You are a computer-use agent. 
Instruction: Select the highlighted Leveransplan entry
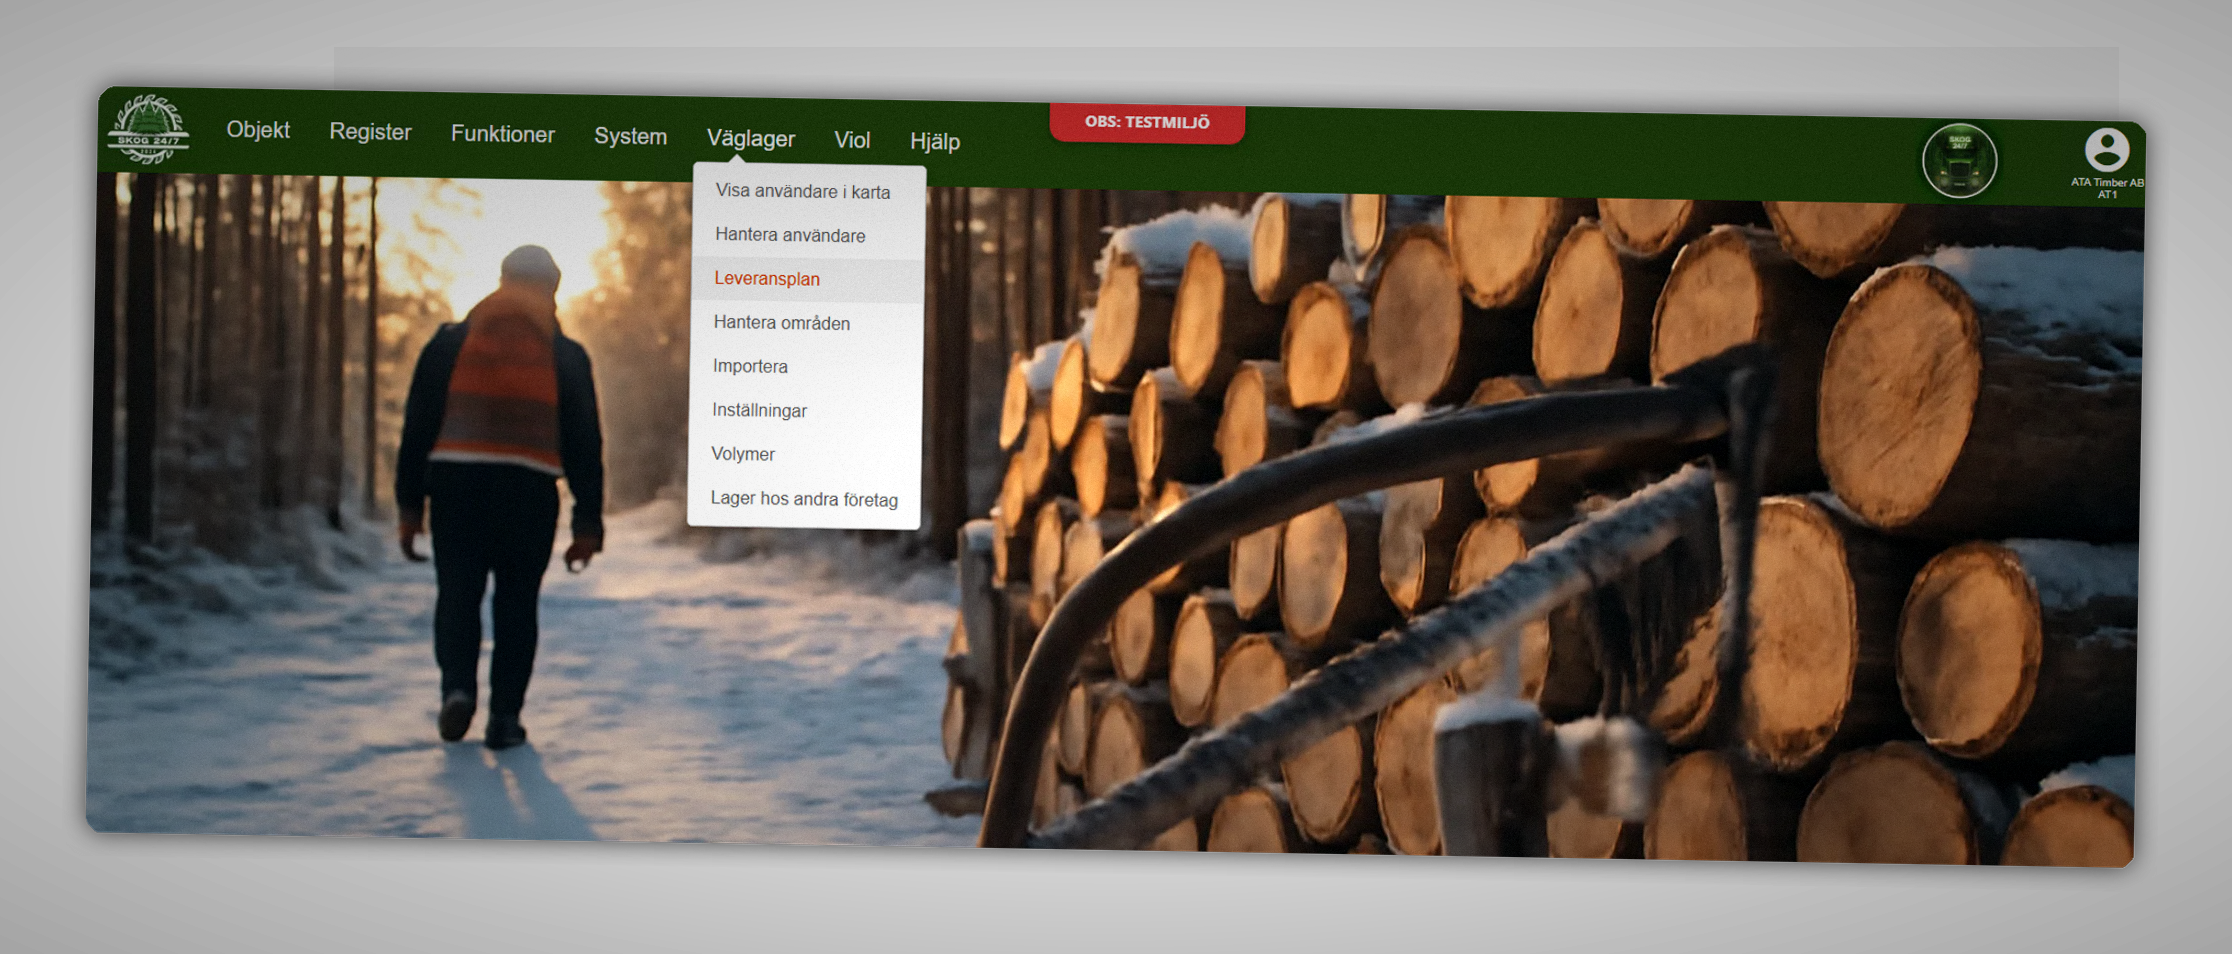click(767, 279)
